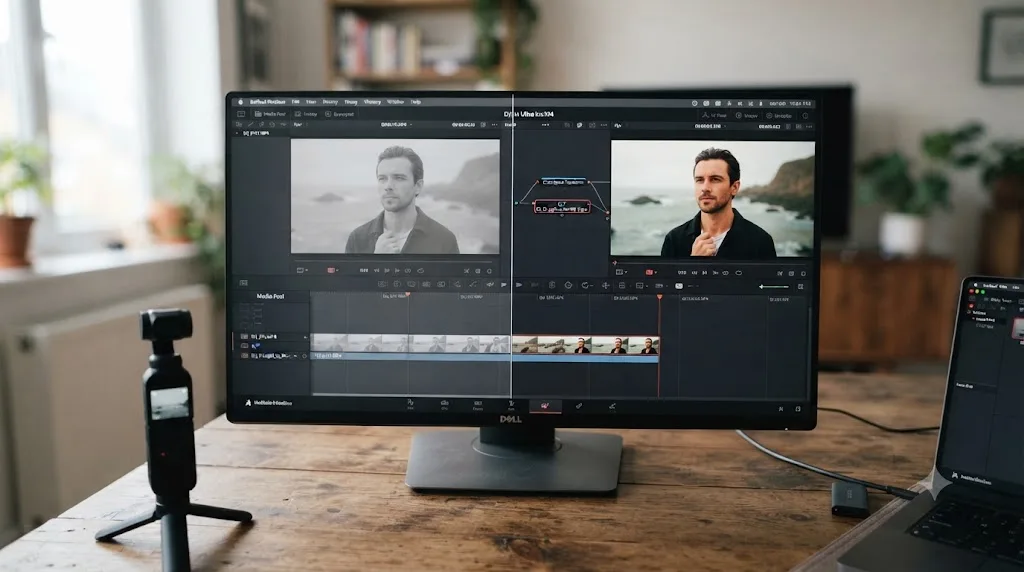Open the Fusion page tab at bottom

(x=511, y=405)
